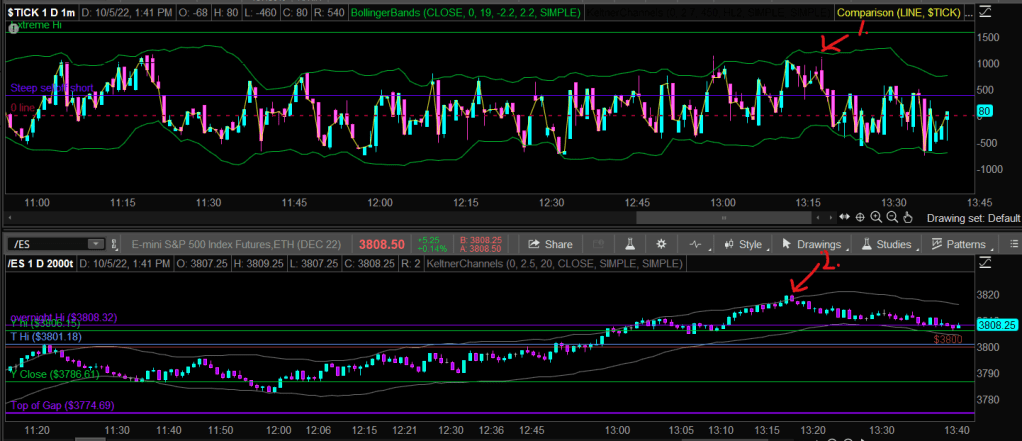This screenshot has width=1022, height=441.
Task: Open the Patterns menu
Action: point(965,244)
